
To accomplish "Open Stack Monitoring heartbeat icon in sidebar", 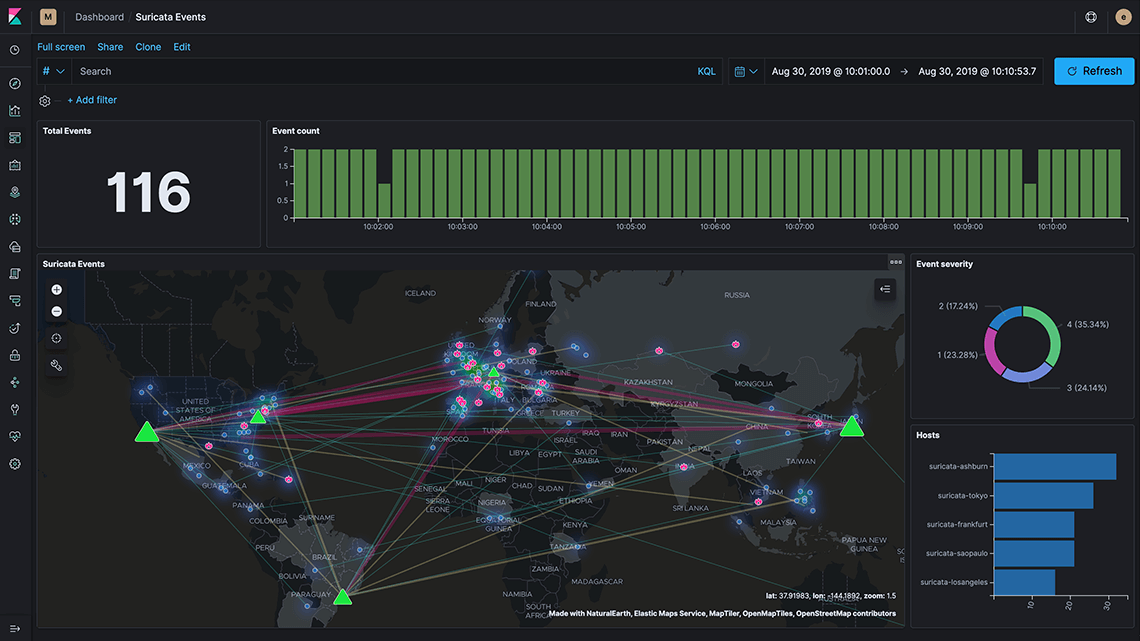I will pyautogui.click(x=15, y=436).
